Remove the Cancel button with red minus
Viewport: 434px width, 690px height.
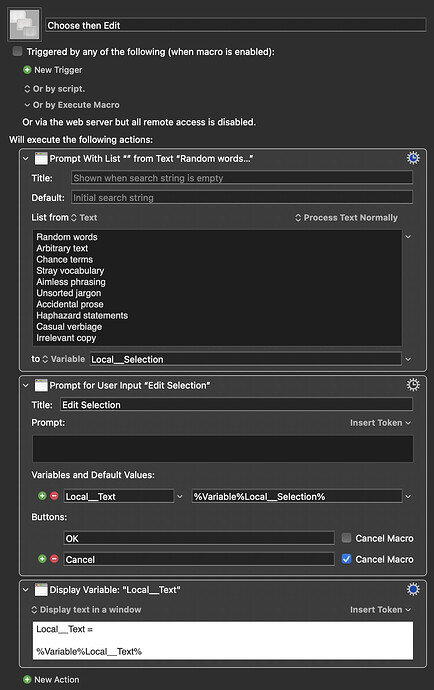[x=54, y=559]
